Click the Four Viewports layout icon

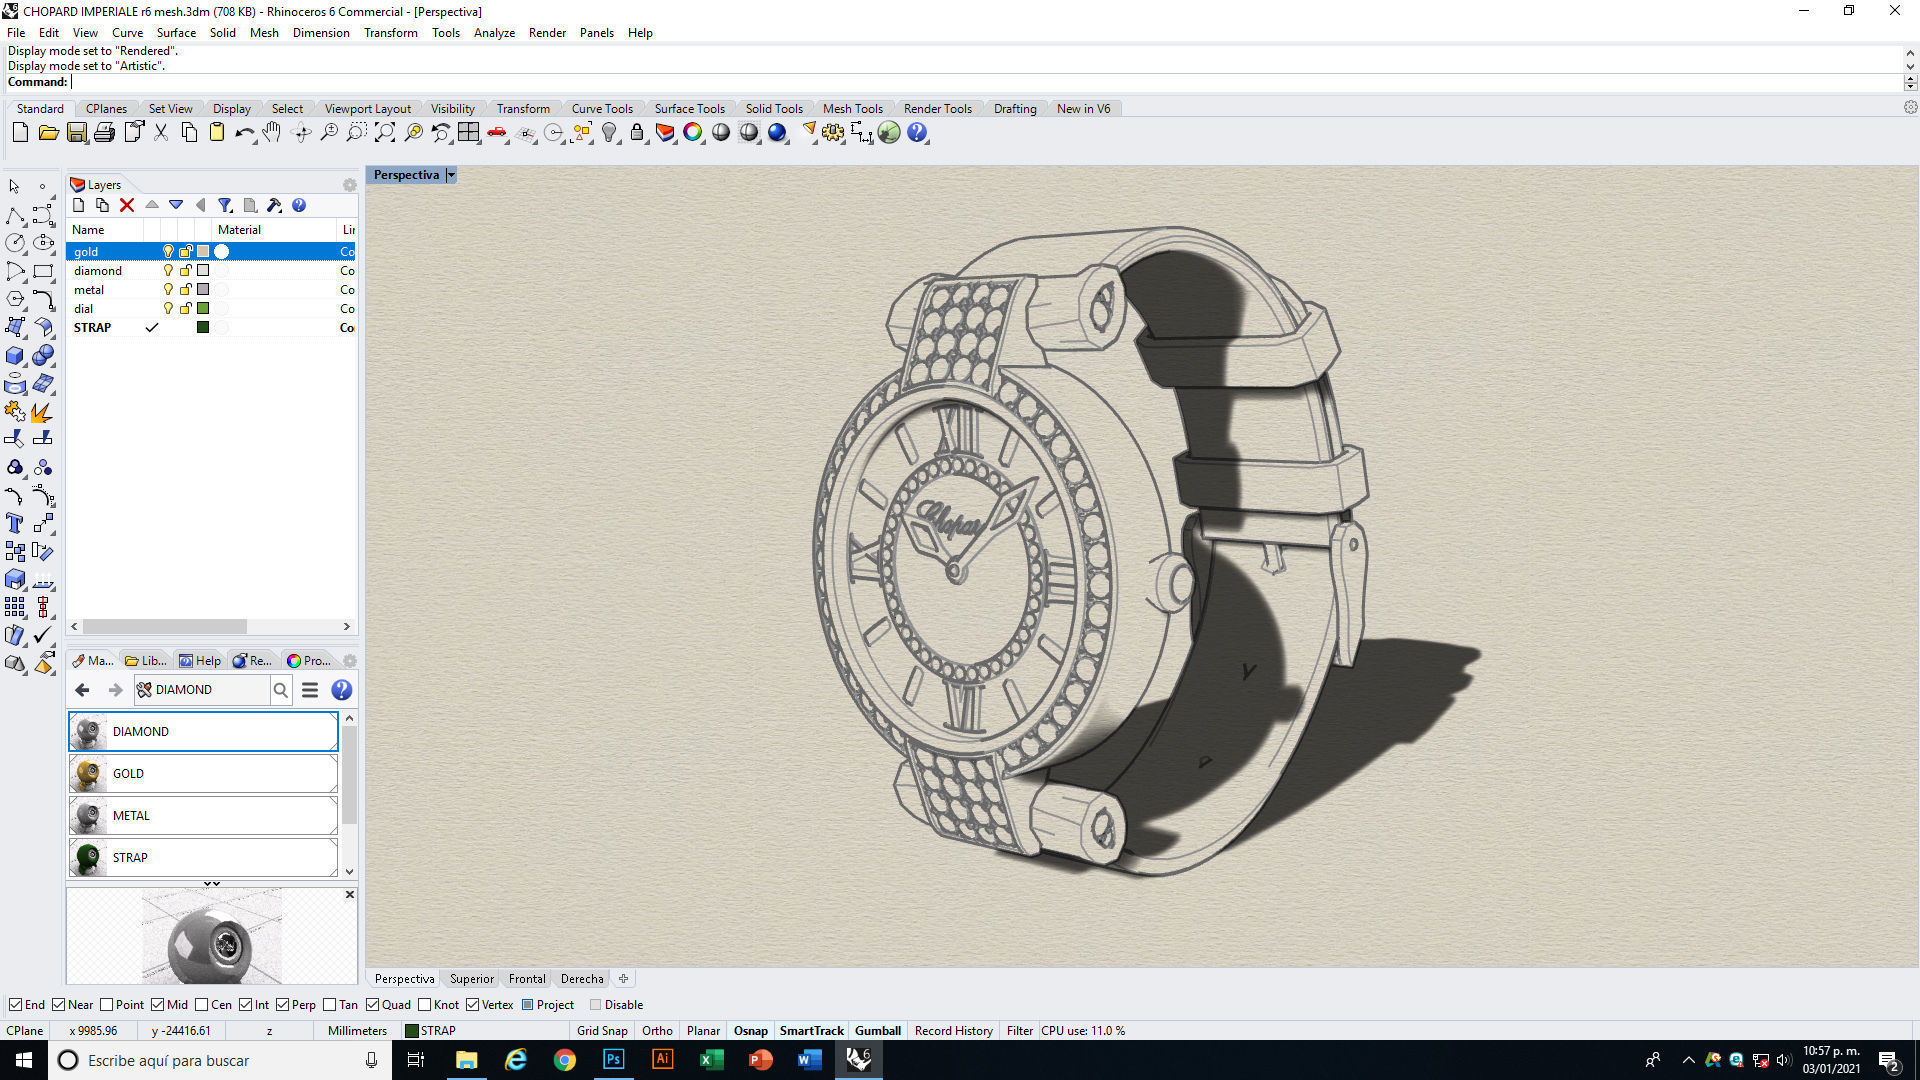pyautogui.click(x=469, y=132)
